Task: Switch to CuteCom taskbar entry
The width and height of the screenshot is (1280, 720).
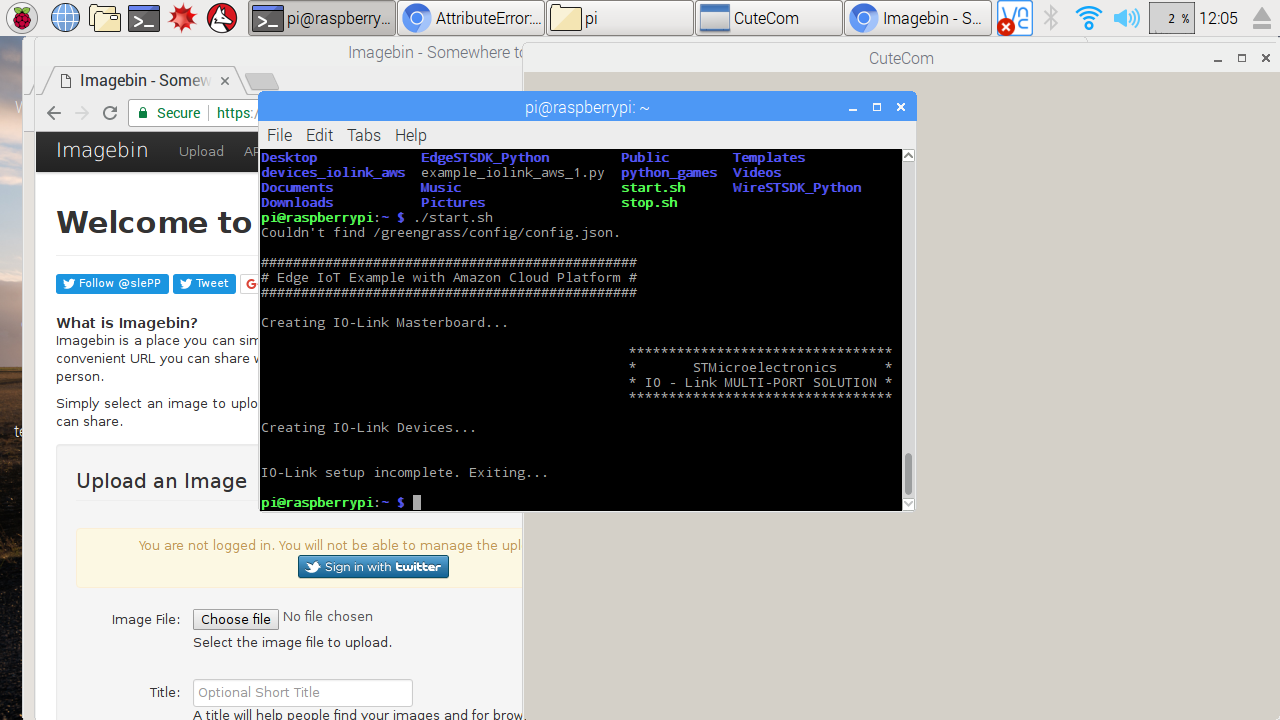Action: (769, 18)
